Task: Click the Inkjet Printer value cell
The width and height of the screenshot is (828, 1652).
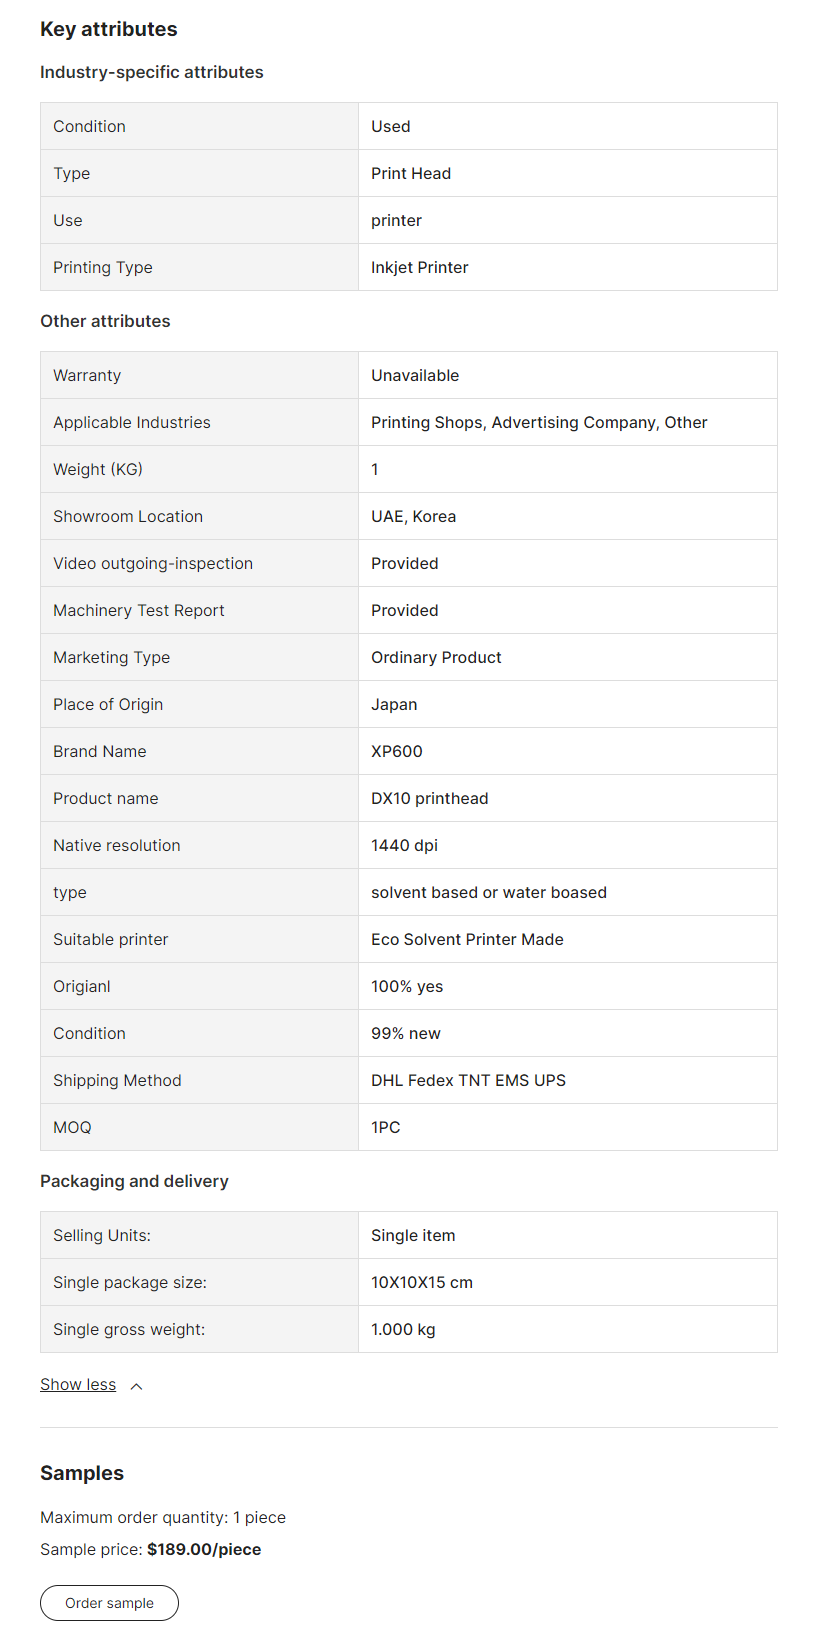Action: click(x=420, y=268)
